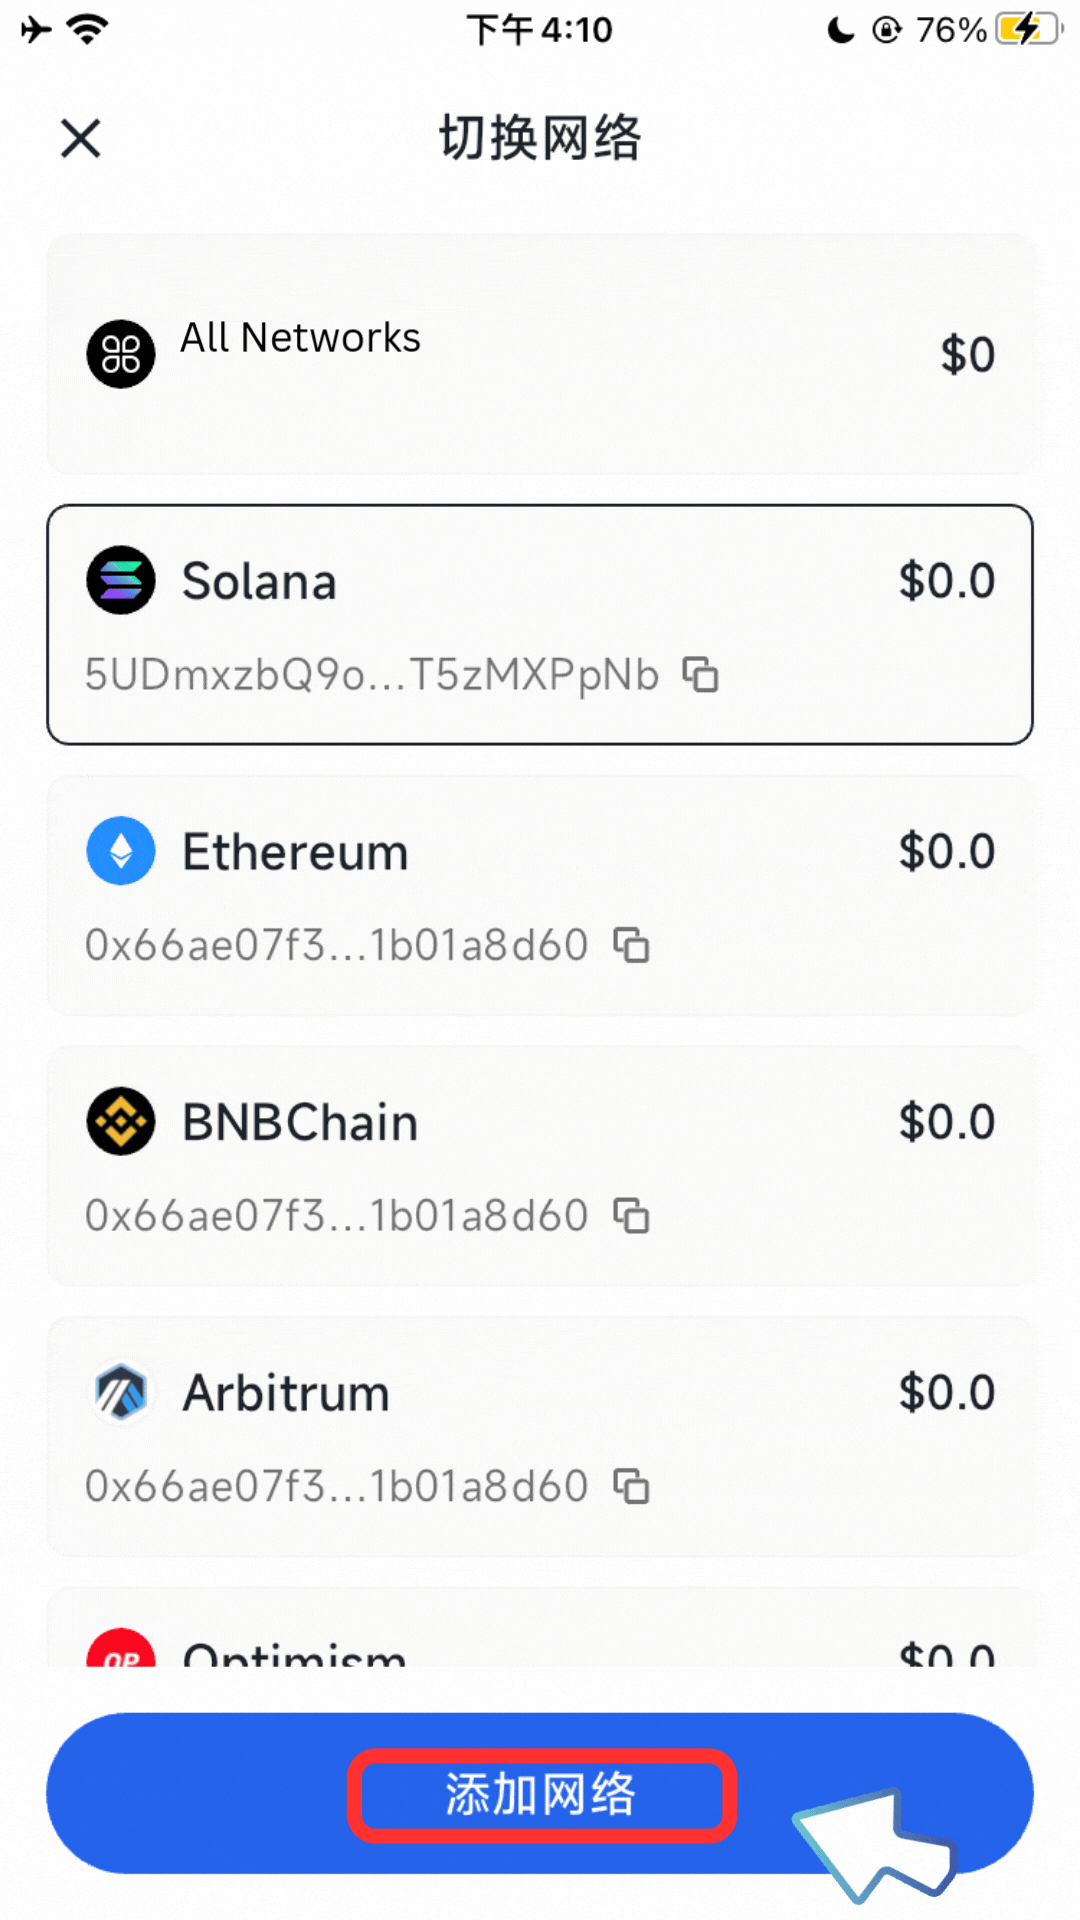Tap the Optimism logo icon

121,1650
